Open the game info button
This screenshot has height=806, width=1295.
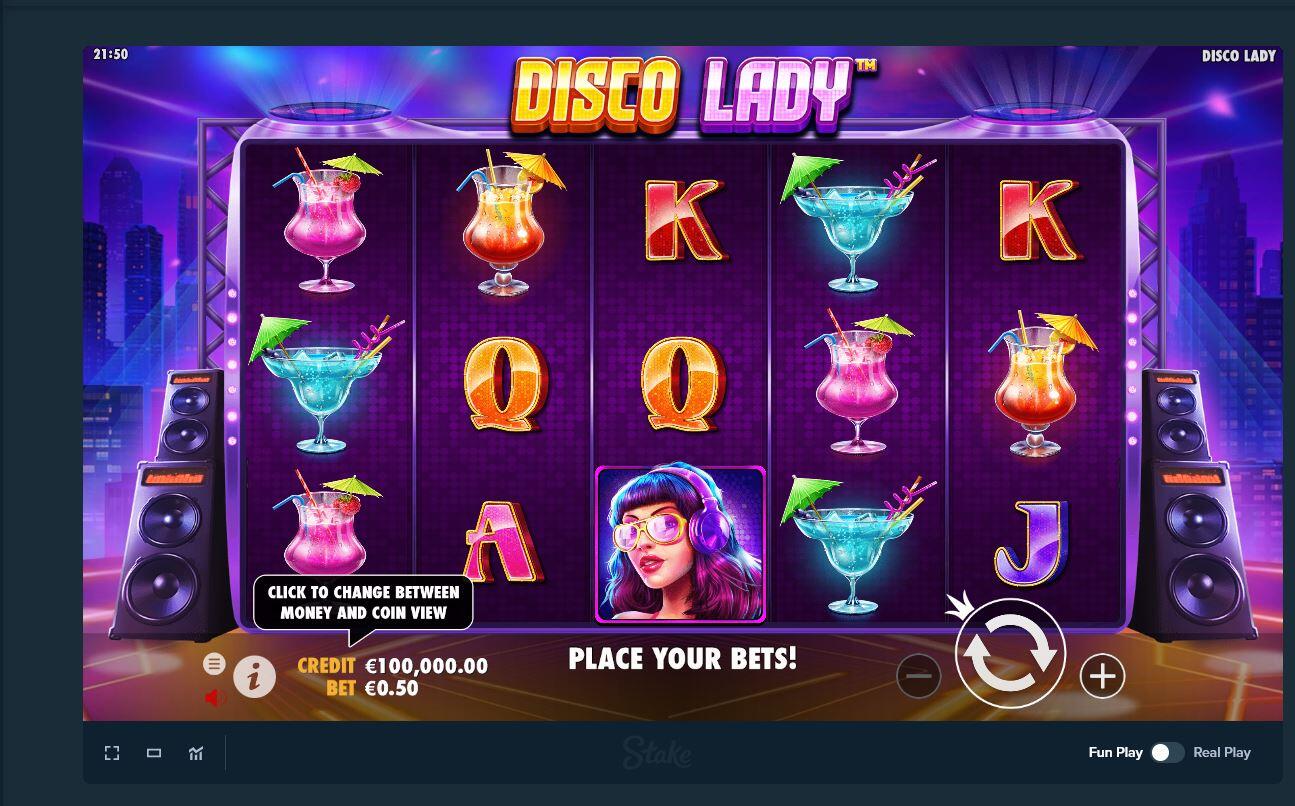click(x=255, y=677)
